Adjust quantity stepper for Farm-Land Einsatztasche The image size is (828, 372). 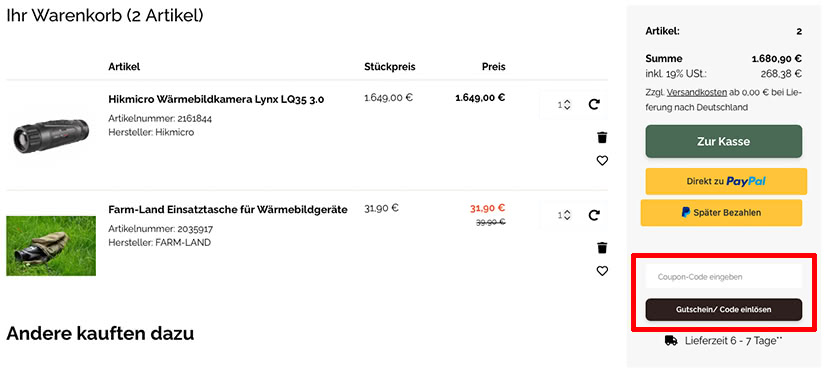tap(567, 215)
